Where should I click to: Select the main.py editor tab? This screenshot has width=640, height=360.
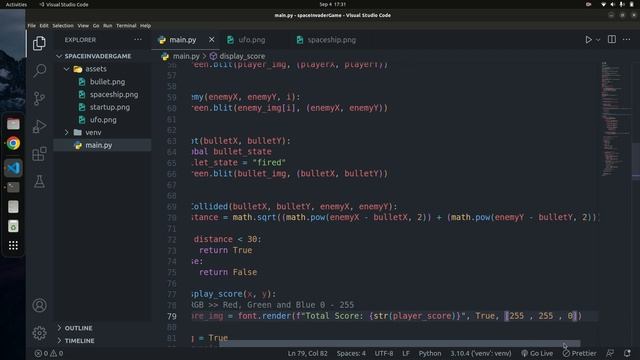tap(183, 40)
